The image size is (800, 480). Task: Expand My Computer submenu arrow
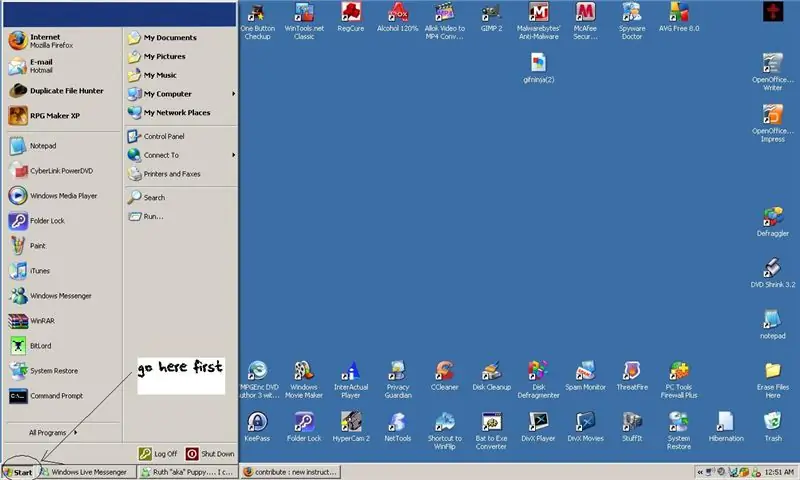click(233, 94)
